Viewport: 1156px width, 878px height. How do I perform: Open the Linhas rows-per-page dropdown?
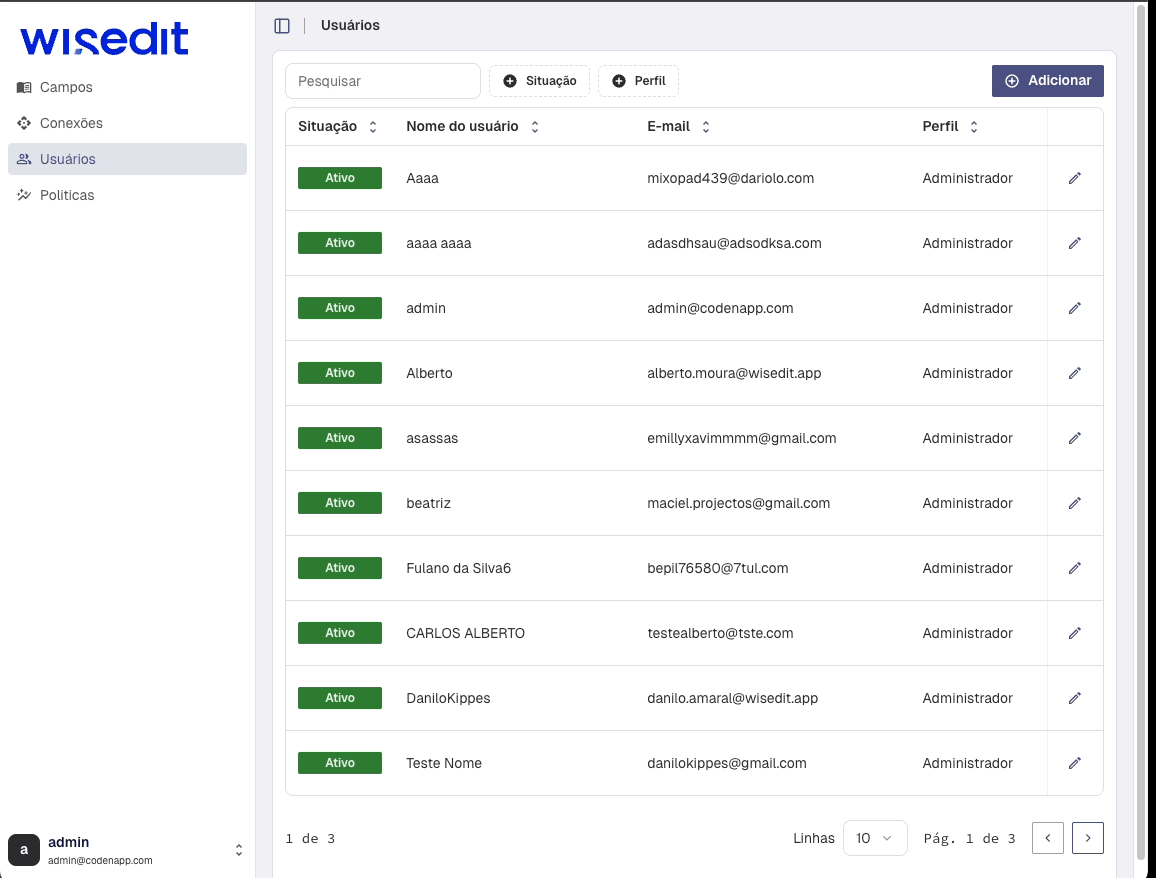[x=874, y=838]
